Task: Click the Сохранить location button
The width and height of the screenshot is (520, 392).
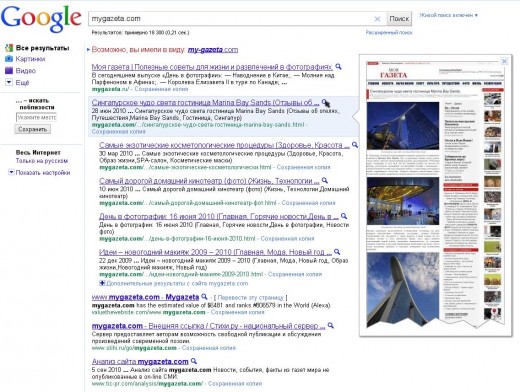Action: click(x=32, y=129)
